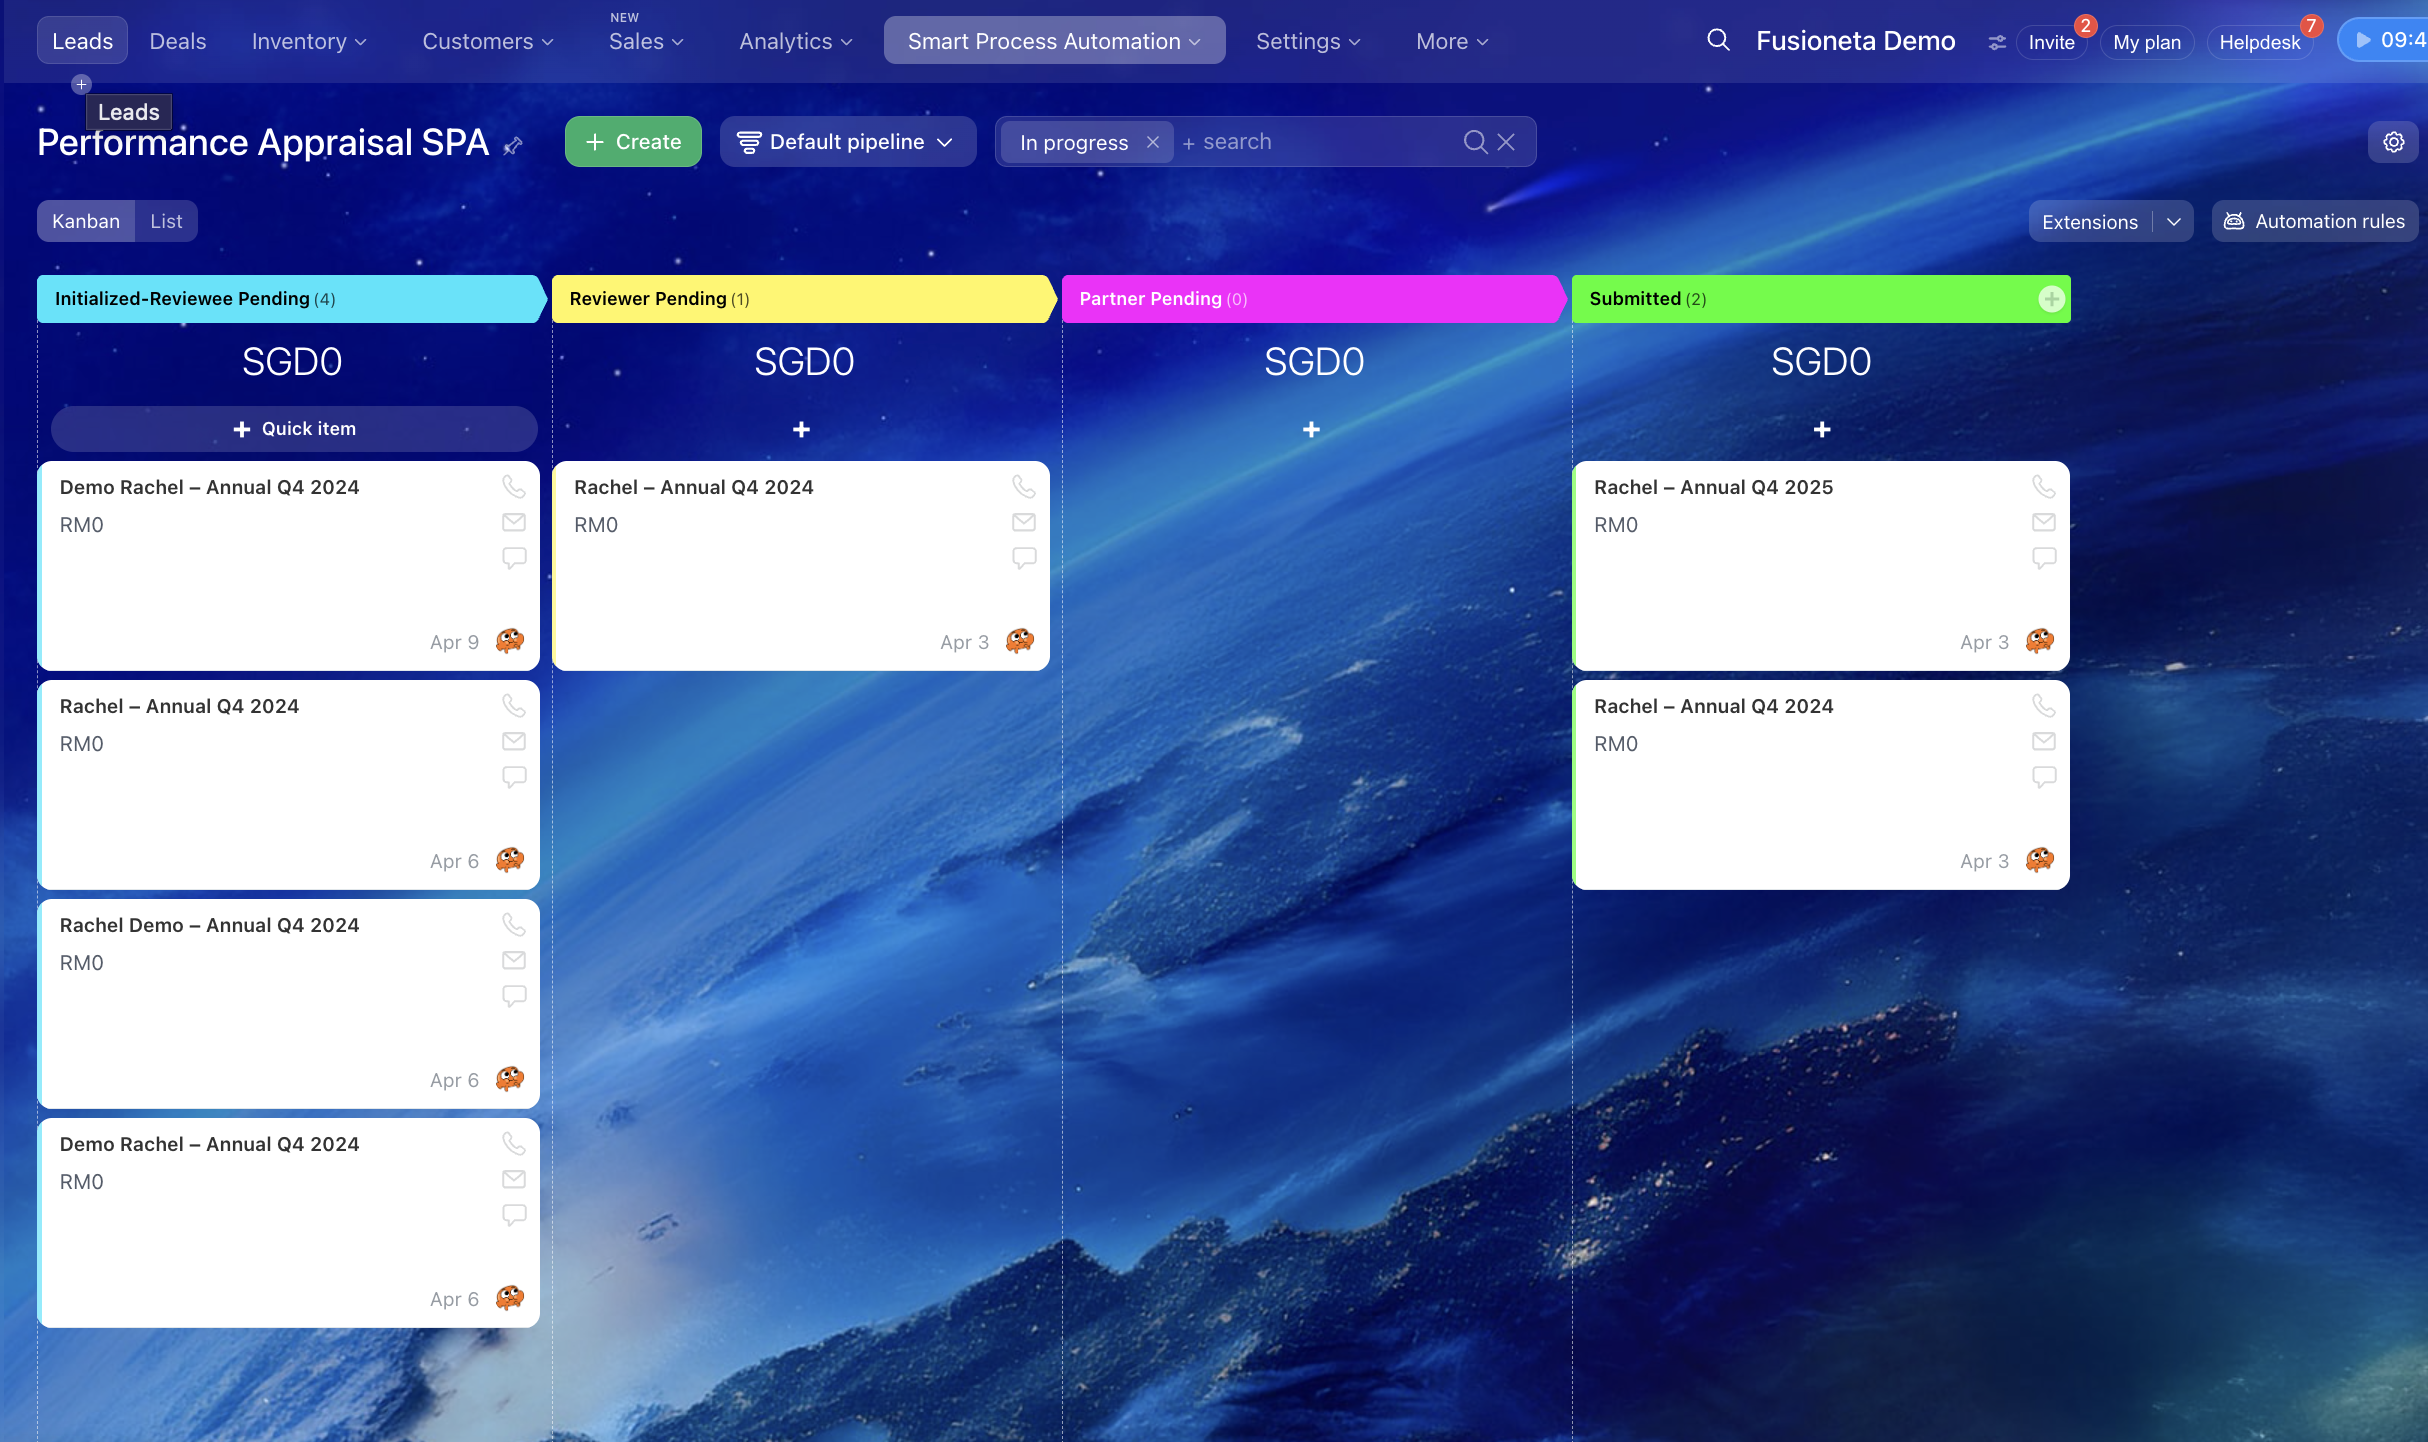The image size is (2428, 1442).
Task: Click email icon on Reviewer Pending card
Action: (x=1023, y=522)
